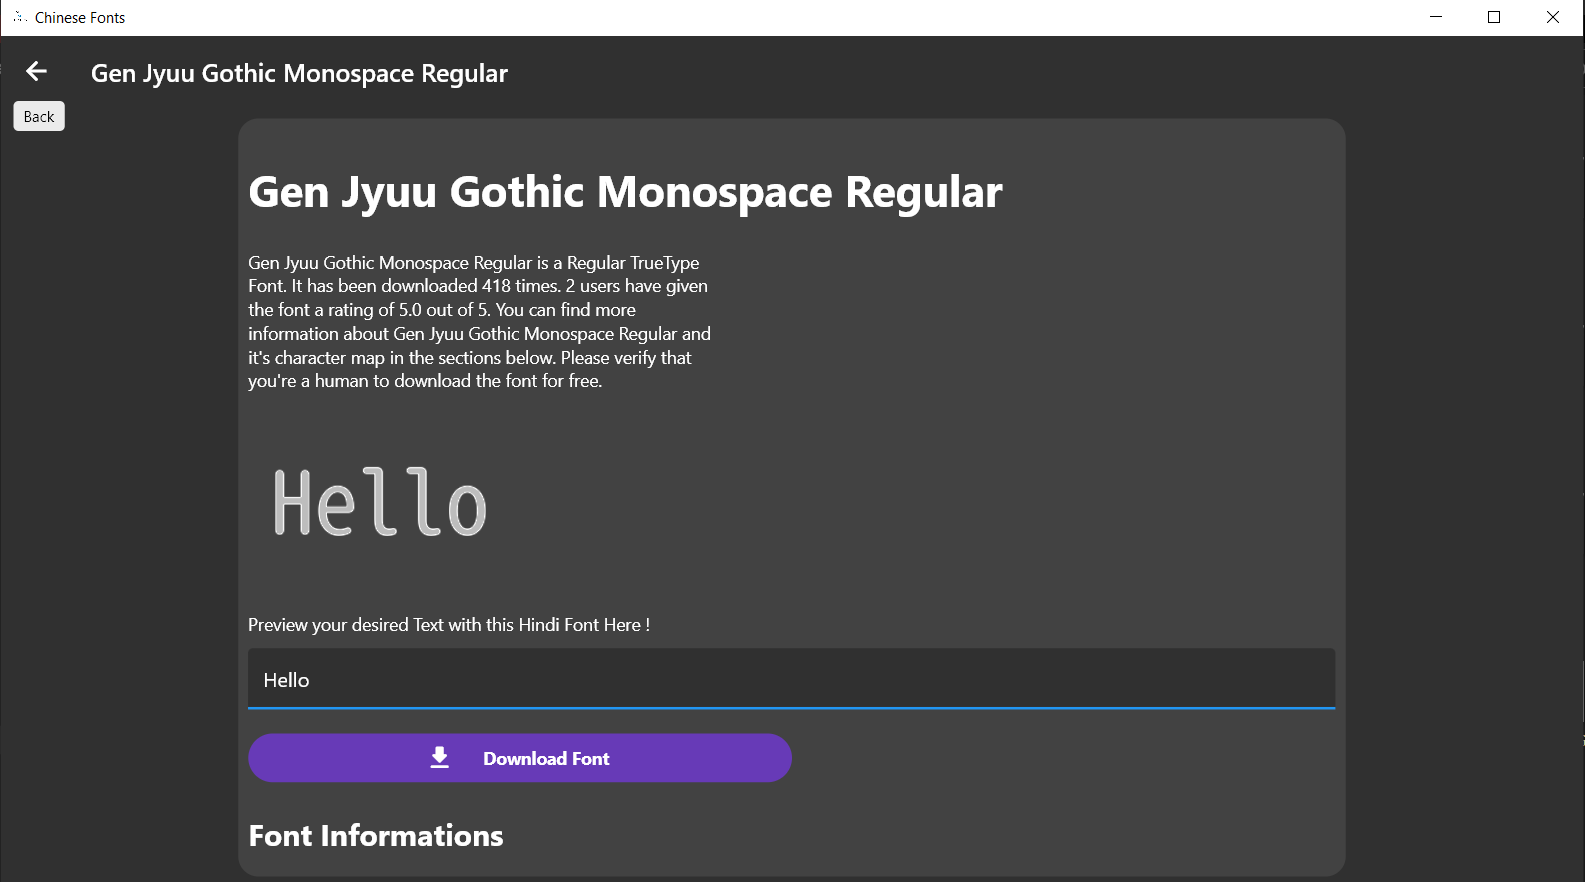The image size is (1585, 882).
Task: Focus the Hello preview text field
Action: (x=790, y=680)
